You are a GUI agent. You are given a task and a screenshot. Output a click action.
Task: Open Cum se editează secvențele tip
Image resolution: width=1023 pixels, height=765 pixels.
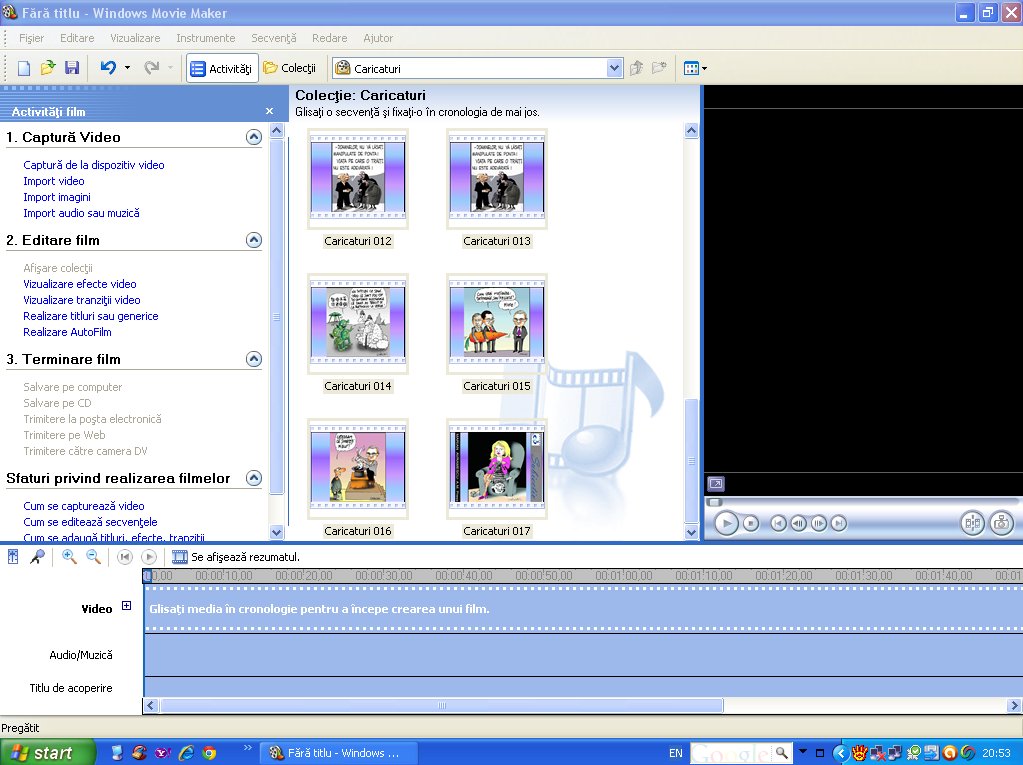click(90, 522)
